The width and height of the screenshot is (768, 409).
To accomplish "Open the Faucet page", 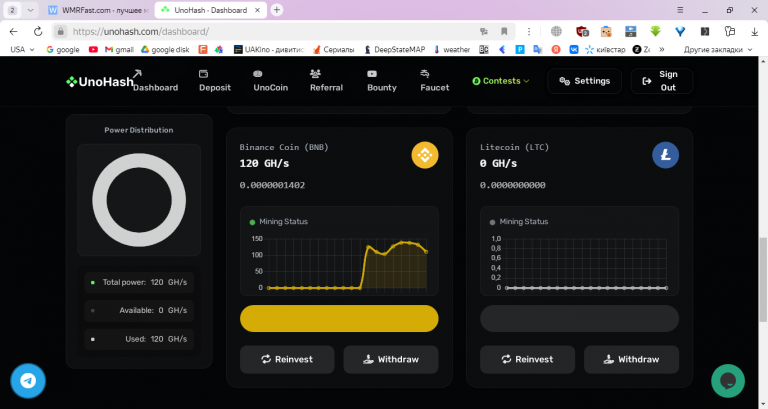I will point(434,81).
